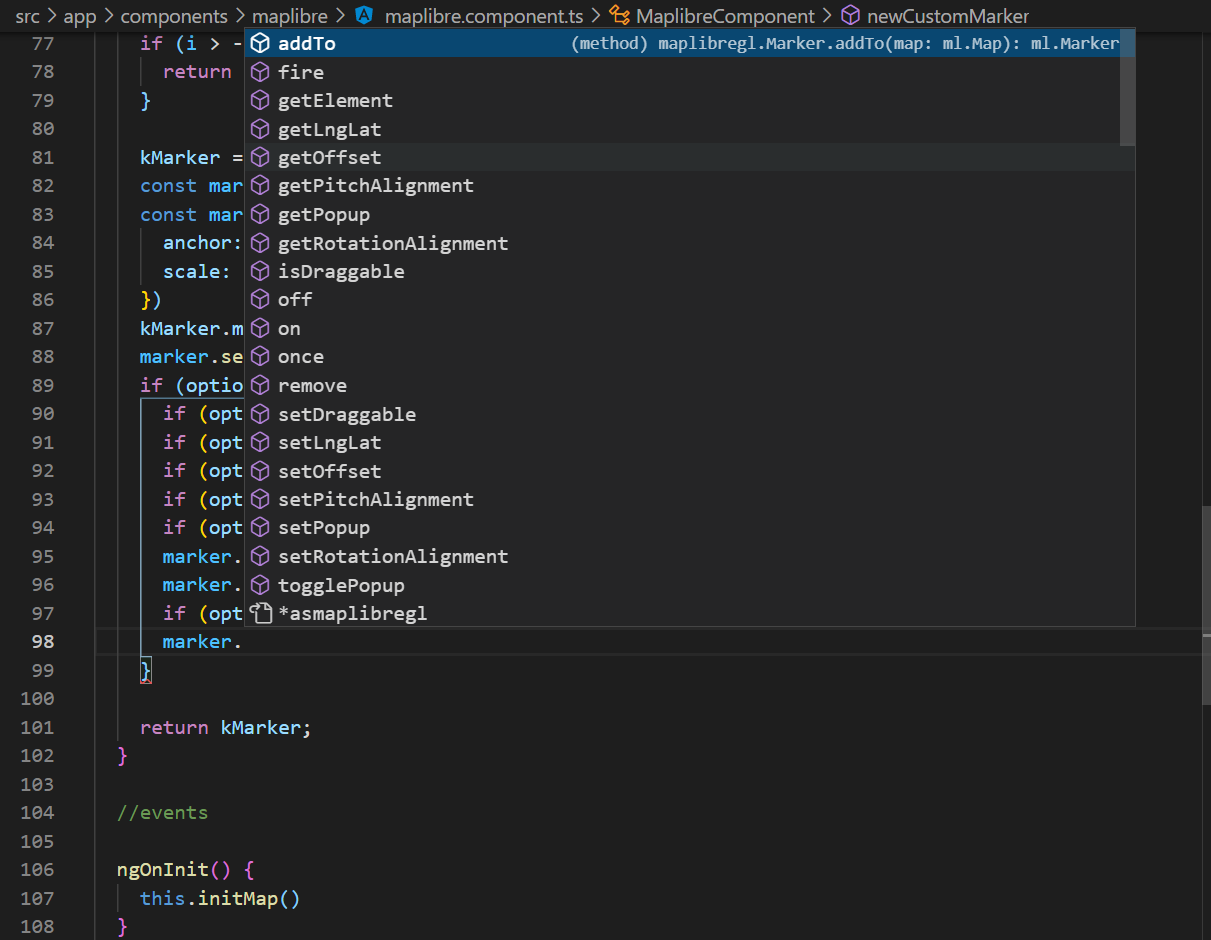Click the suggestion list scrollbar thumb
The image size is (1211, 940).
1127,88
